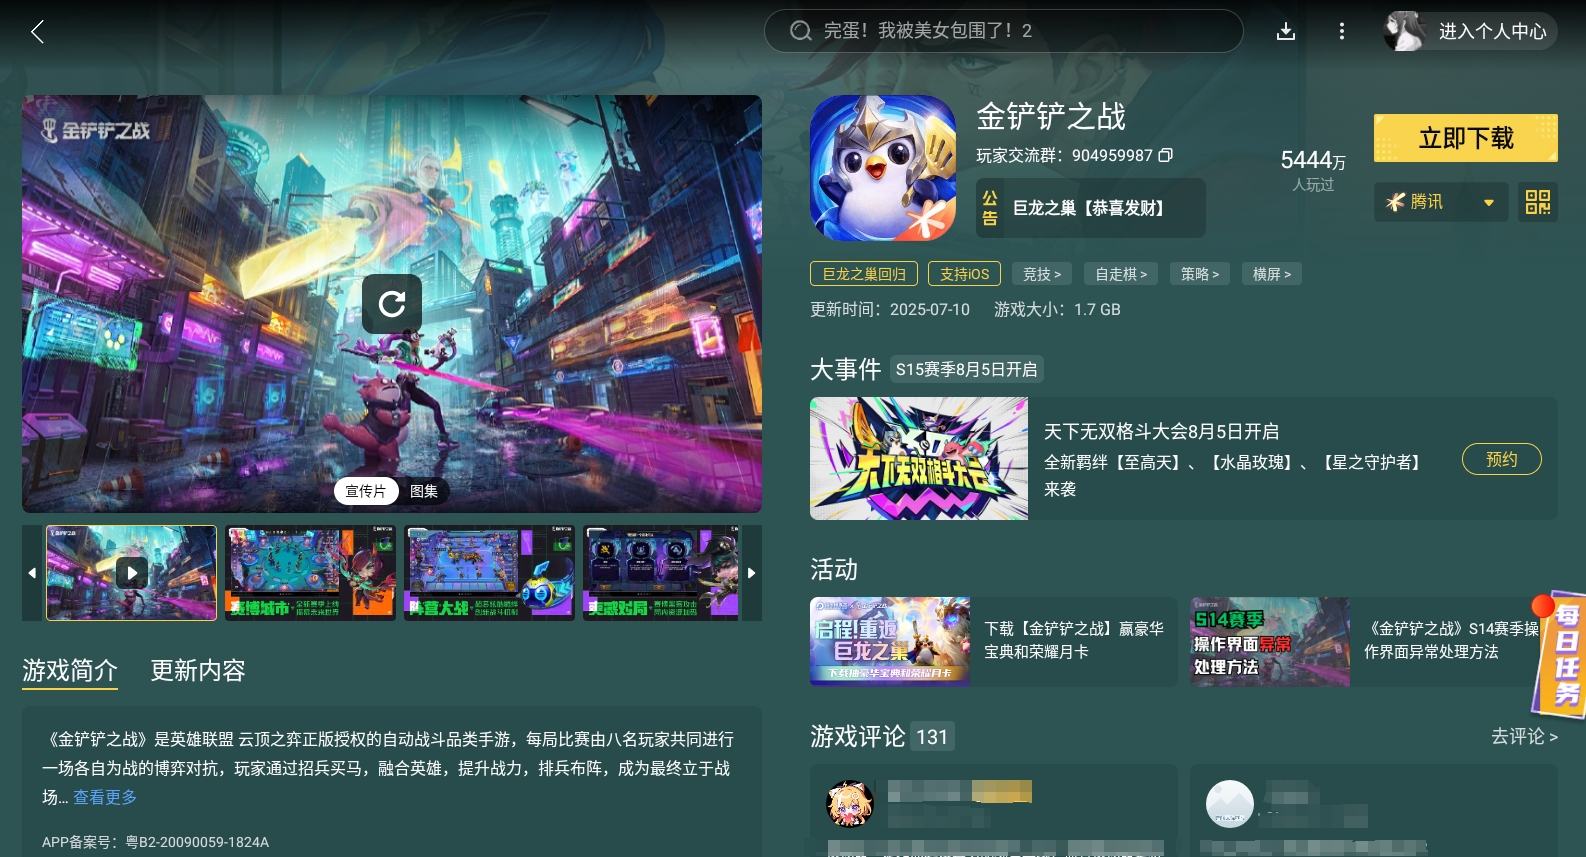This screenshot has width=1586, height=857.
Task: Click the second reviewer's round avatar
Action: tap(1230, 803)
